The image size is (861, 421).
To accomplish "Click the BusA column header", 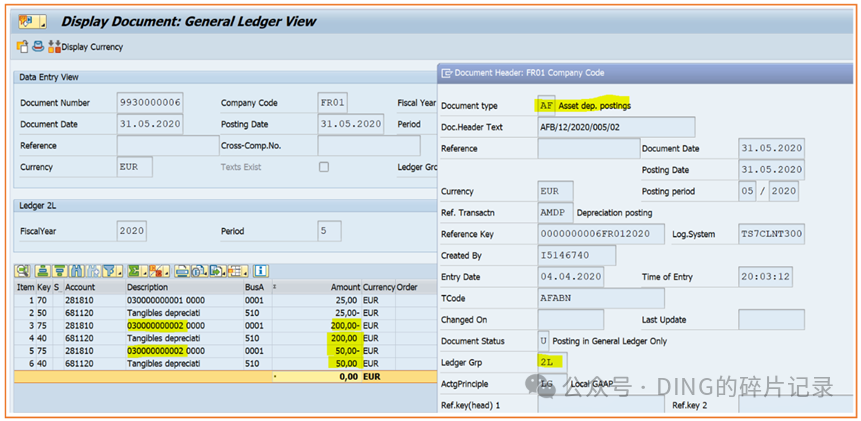I will pos(257,287).
